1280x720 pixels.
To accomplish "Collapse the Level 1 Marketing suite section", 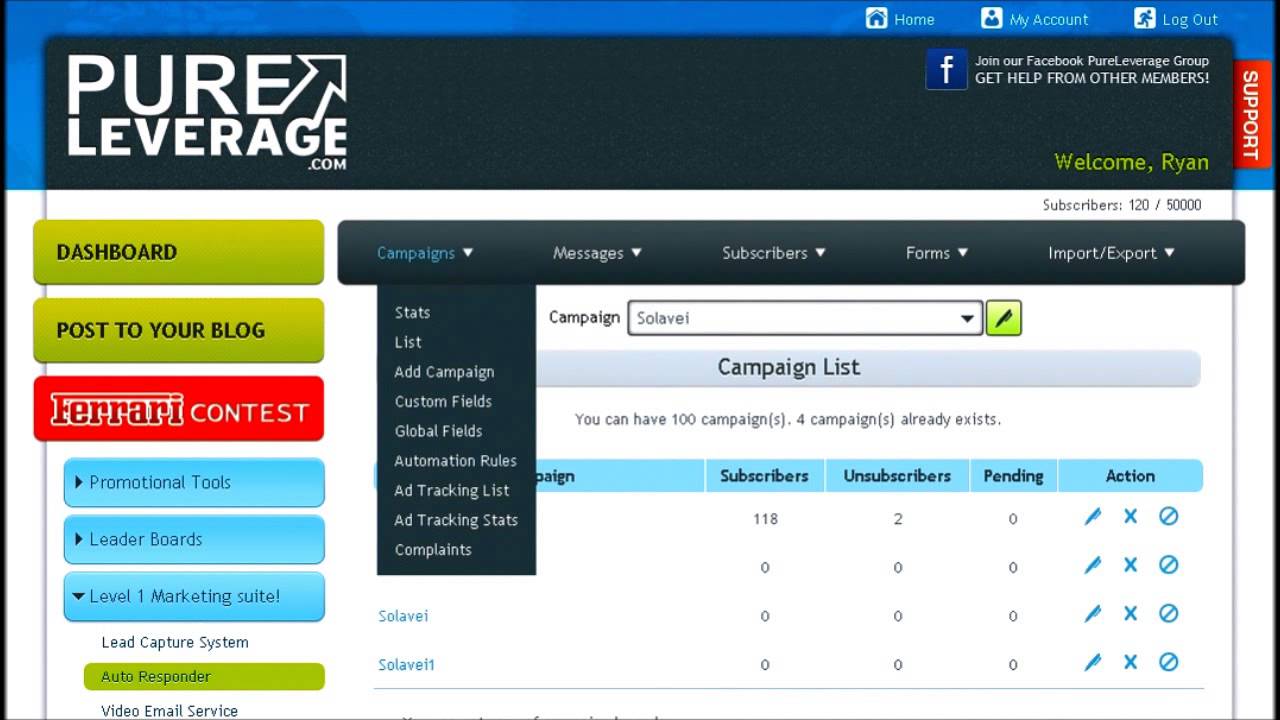I will tap(194, 597).
